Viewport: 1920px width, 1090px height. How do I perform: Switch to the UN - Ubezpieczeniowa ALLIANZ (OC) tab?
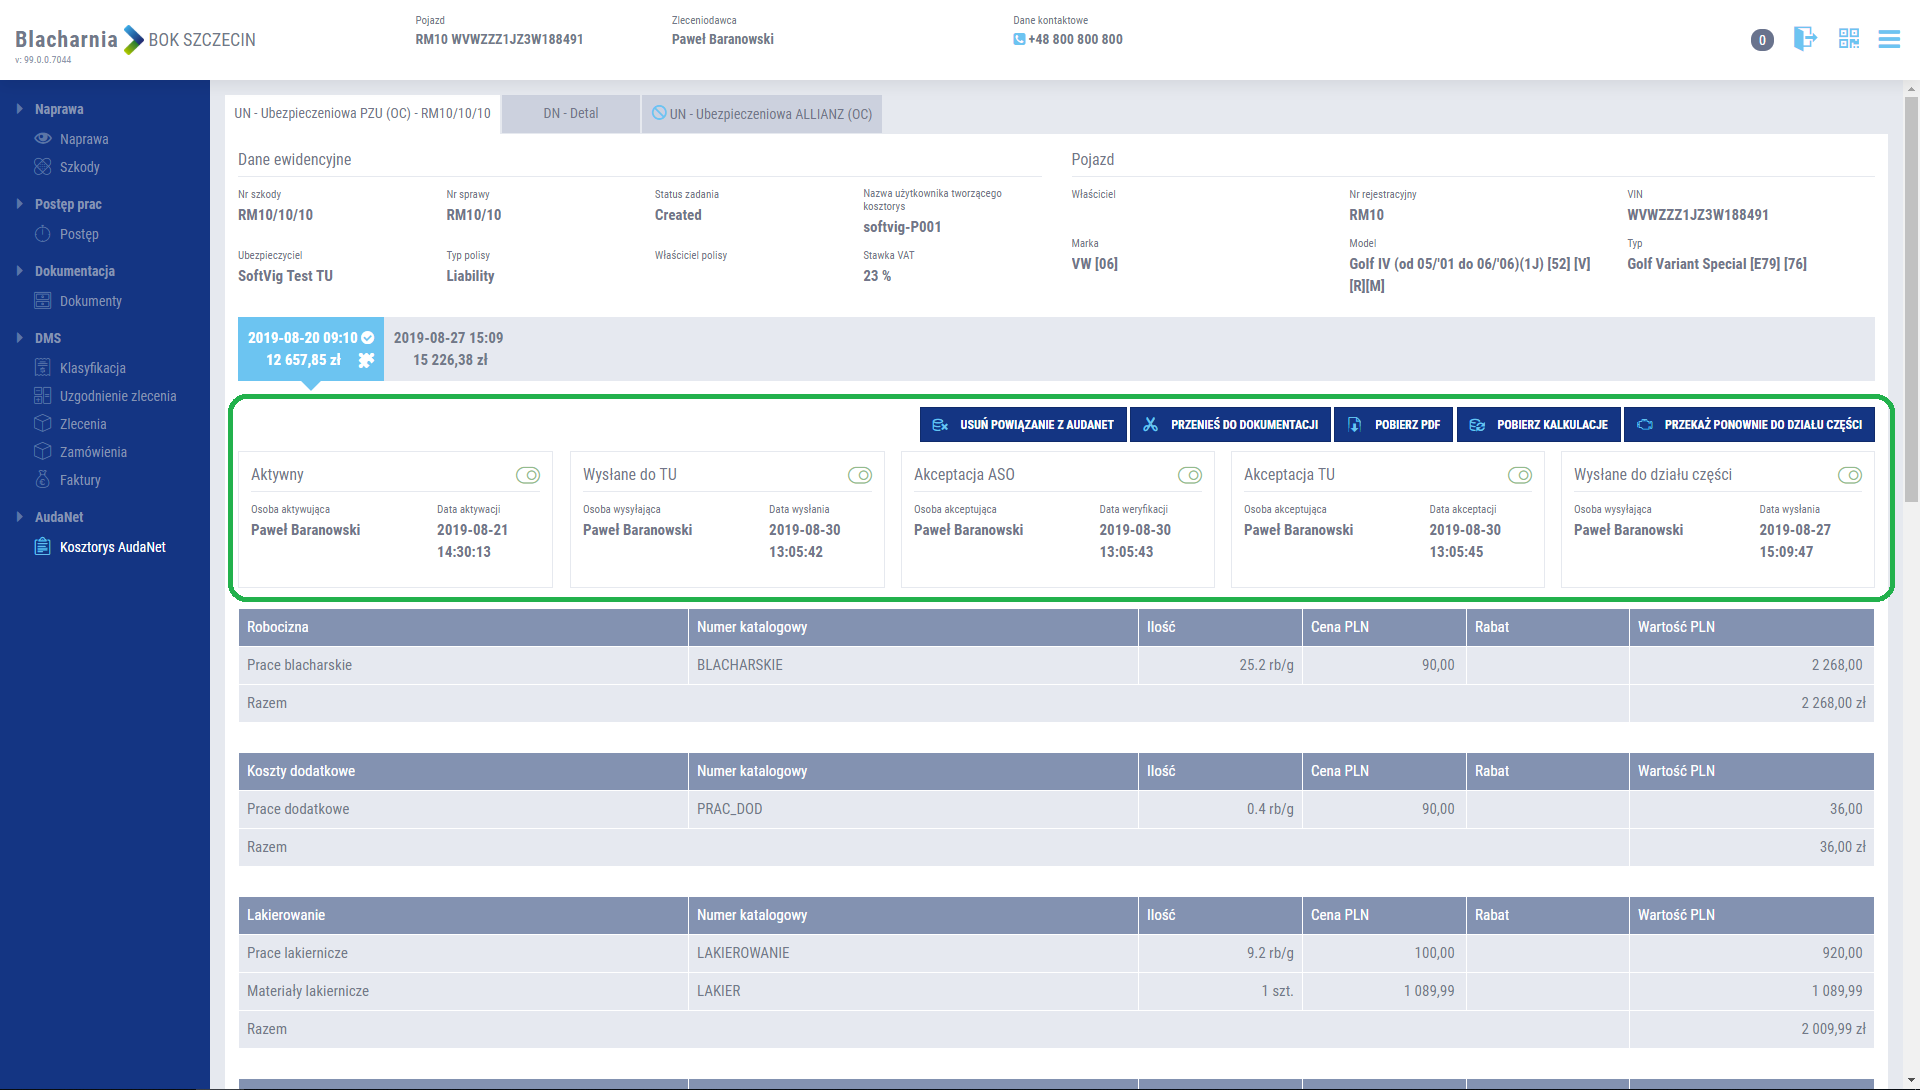(x=762, y=114)
